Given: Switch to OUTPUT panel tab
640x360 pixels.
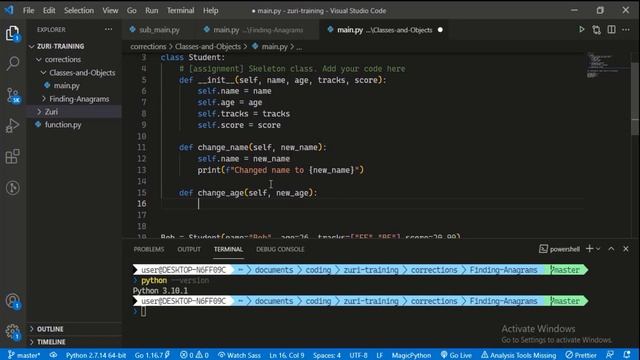Looking at the screenshot, I should pyautogui.click(x=189, y=249).
